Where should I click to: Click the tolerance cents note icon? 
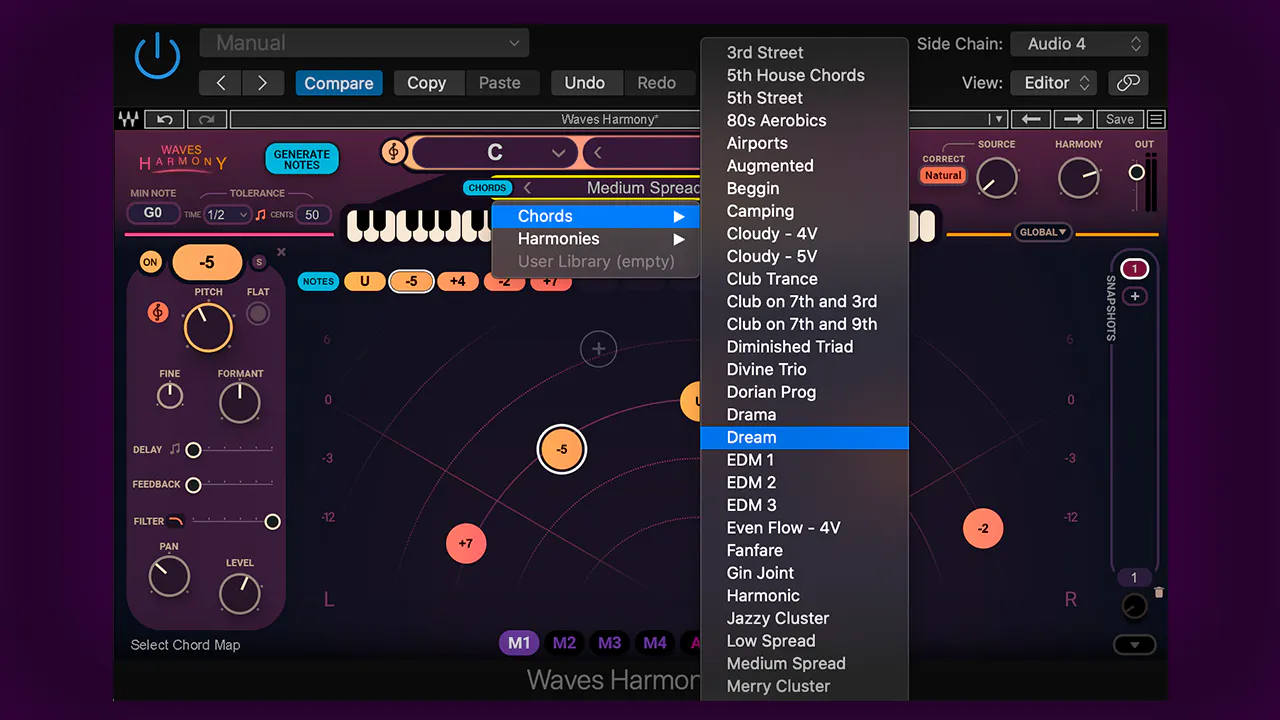tap(260, 214)
